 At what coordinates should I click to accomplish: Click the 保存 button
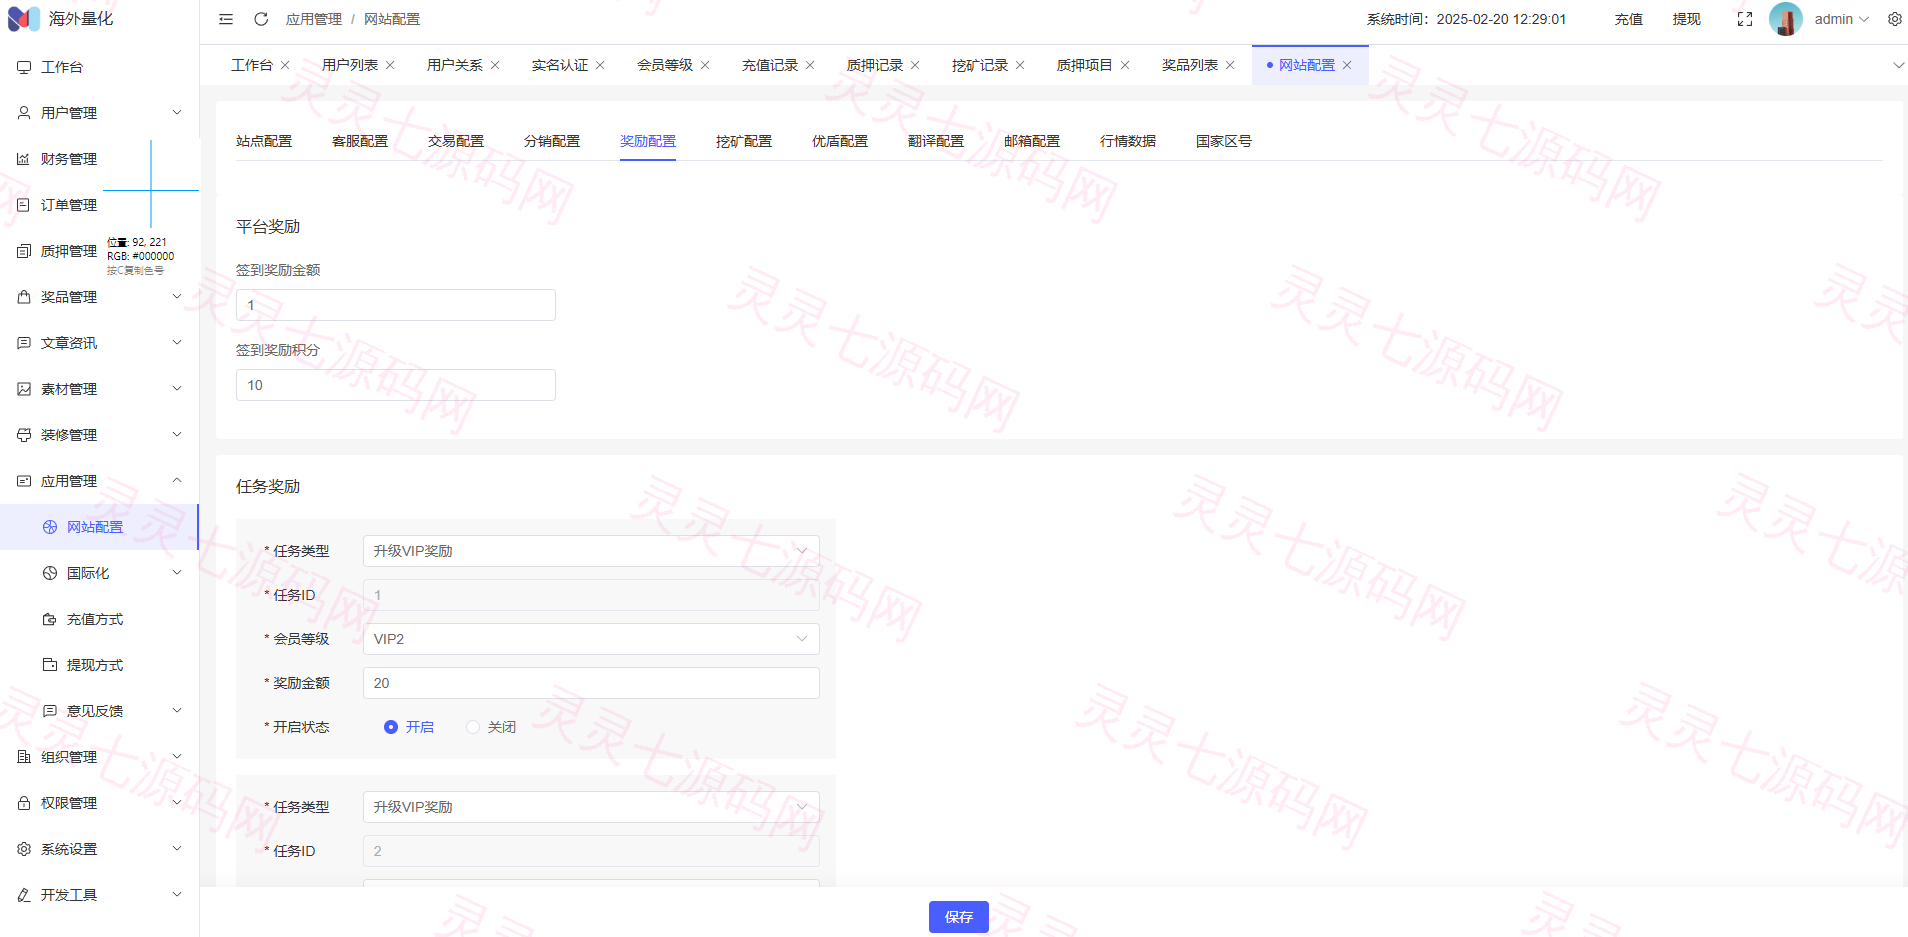pos(959,917)
